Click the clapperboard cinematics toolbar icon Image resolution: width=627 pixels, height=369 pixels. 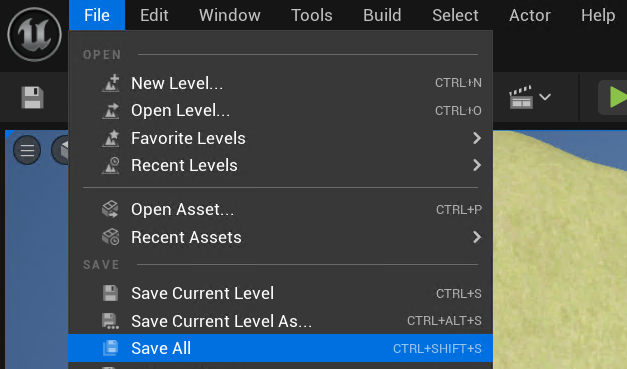[521, 97]
